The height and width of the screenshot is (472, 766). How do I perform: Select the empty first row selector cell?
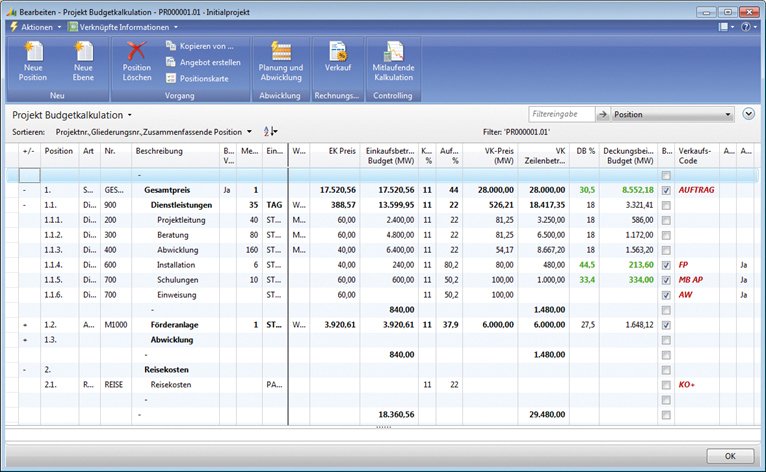[x=29, y=175]
